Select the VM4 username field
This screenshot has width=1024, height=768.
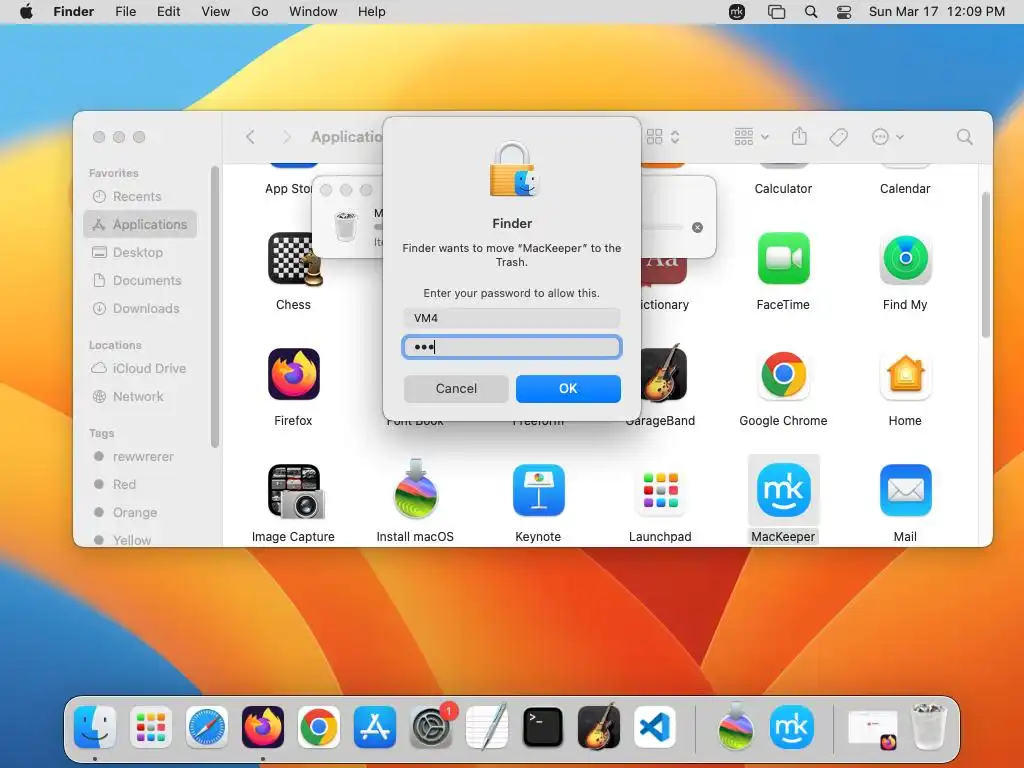coord(511,318)
